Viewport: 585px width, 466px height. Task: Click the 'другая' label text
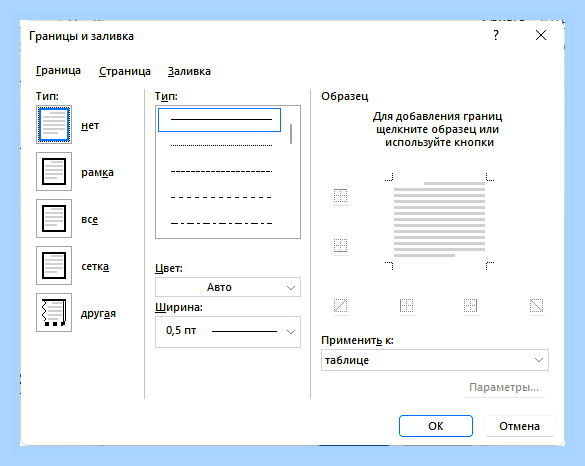[x=98, y=314]
